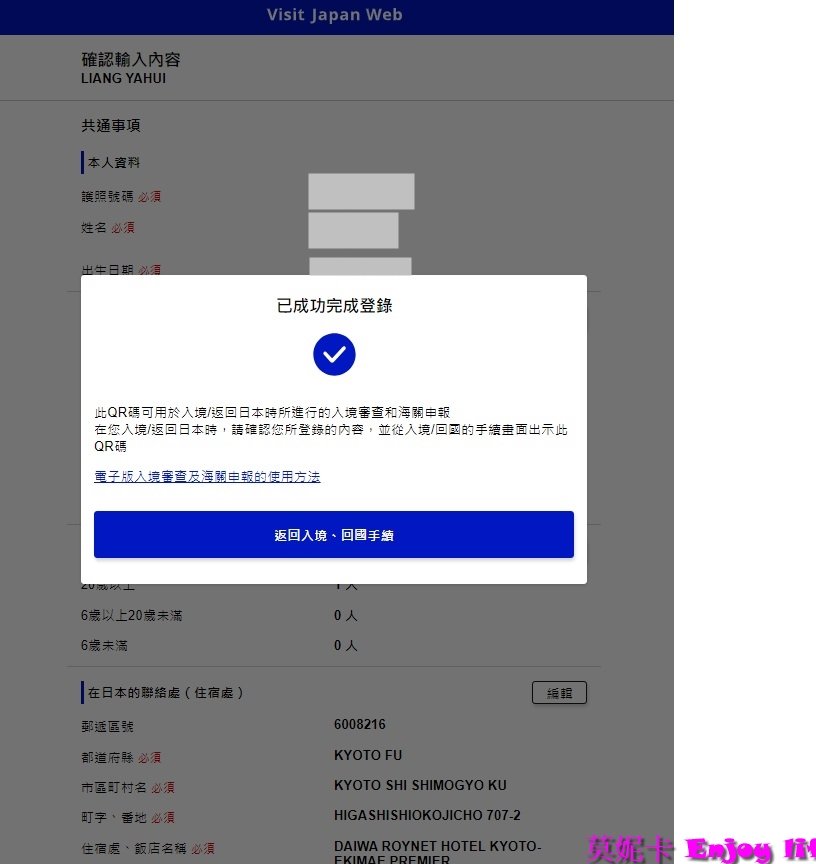Click the 已成功完成登錄 dialog title

(x=334, y=306)
